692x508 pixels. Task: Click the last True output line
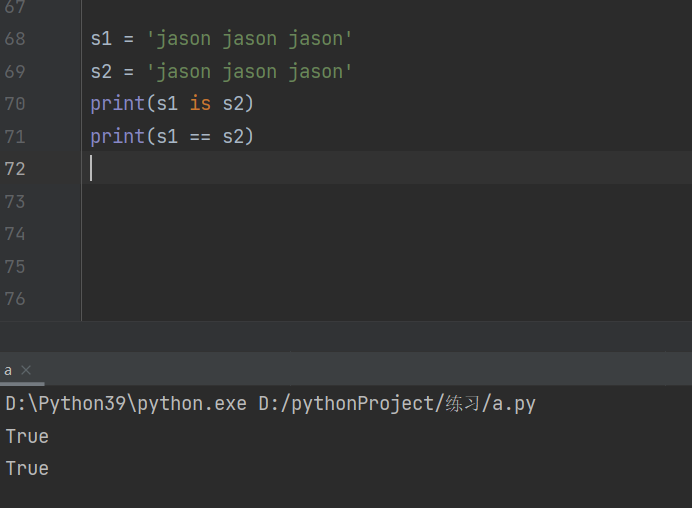27,468
